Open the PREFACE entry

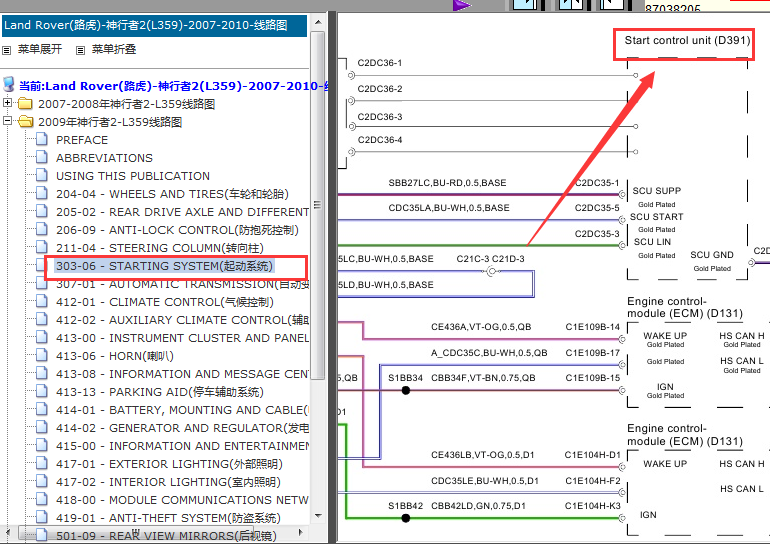(82, 140)
